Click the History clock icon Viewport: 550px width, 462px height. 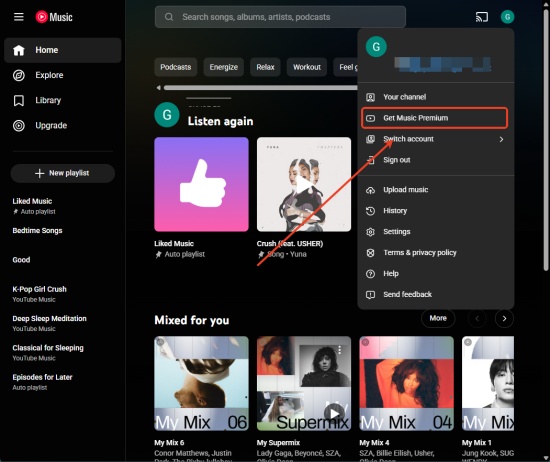coord(370,211)
